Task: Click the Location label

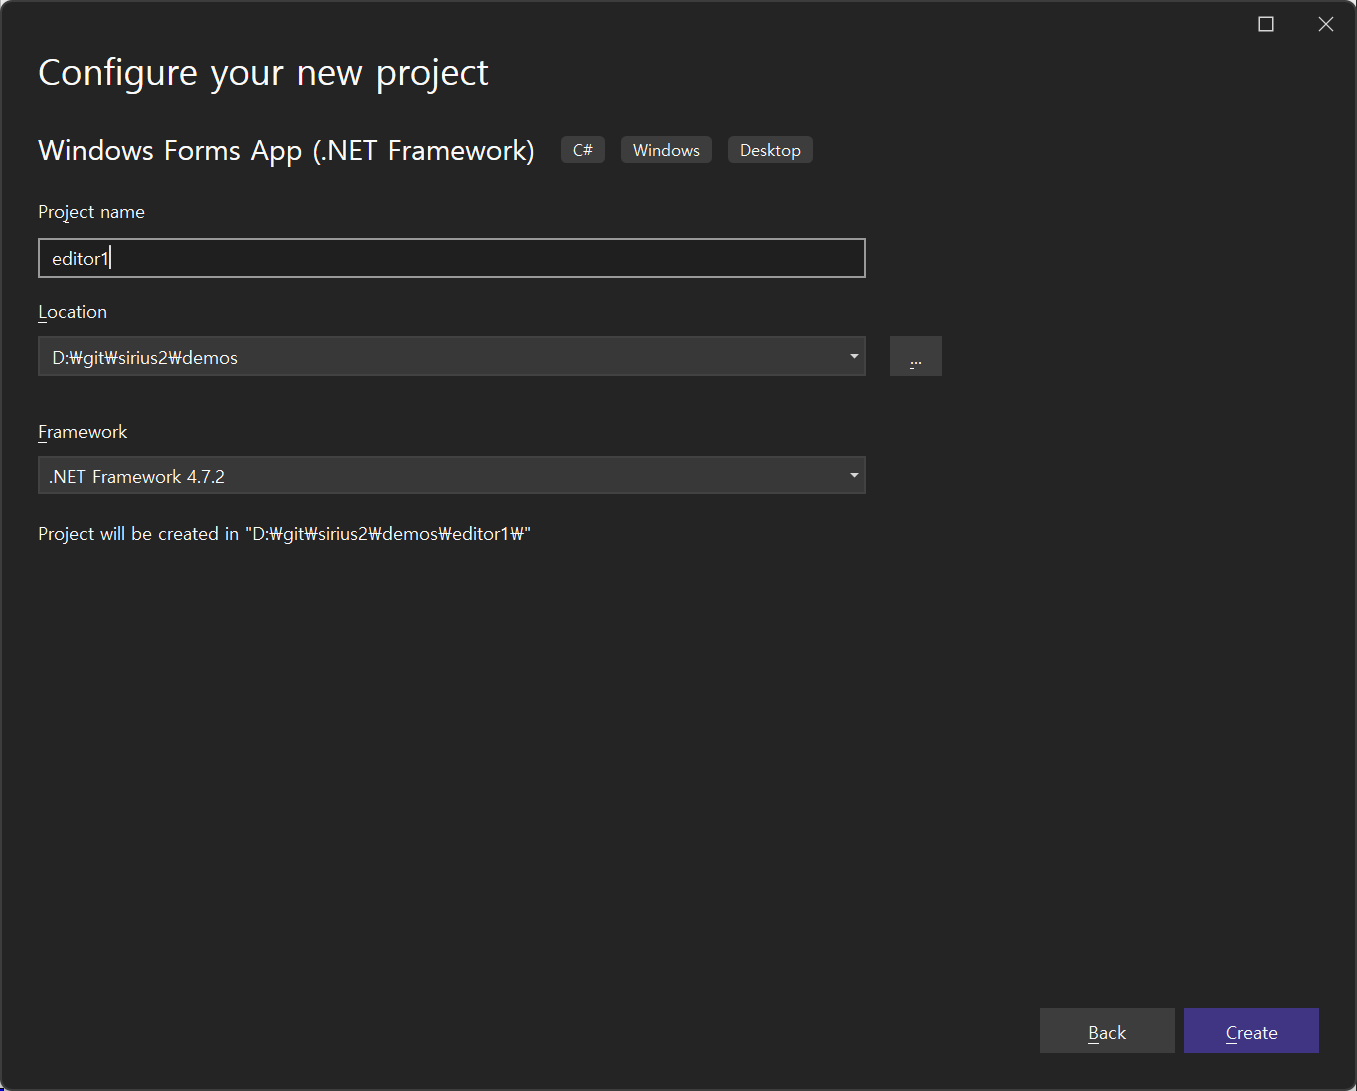Action: point(72,312)
